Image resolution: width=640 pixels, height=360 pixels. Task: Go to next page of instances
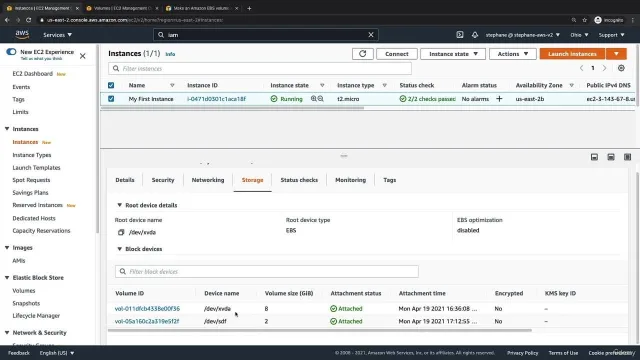pyautogui.click(x=604, y=68)
